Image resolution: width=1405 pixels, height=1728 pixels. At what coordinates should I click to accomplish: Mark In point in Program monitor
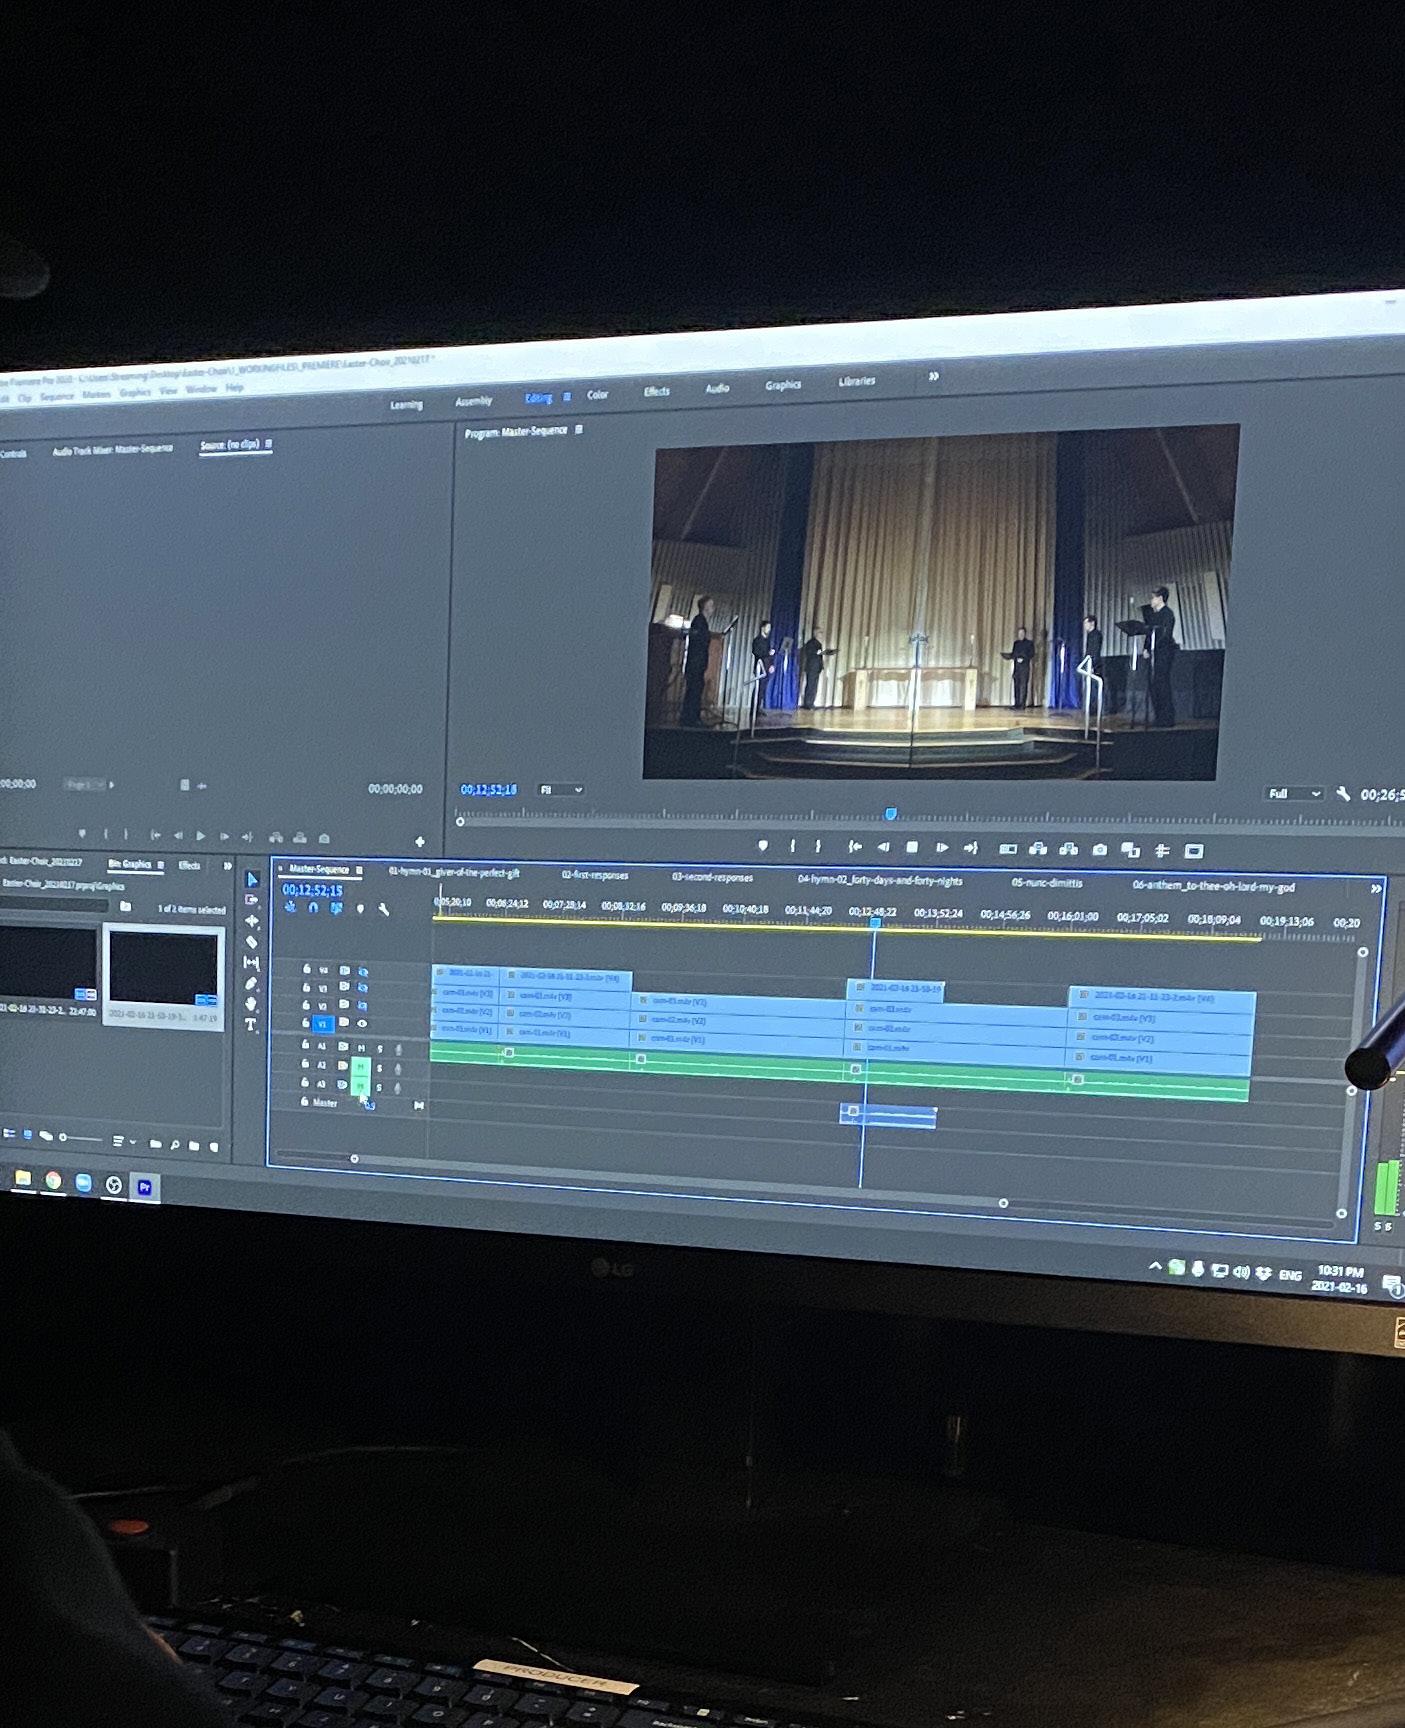pos(792,846)
